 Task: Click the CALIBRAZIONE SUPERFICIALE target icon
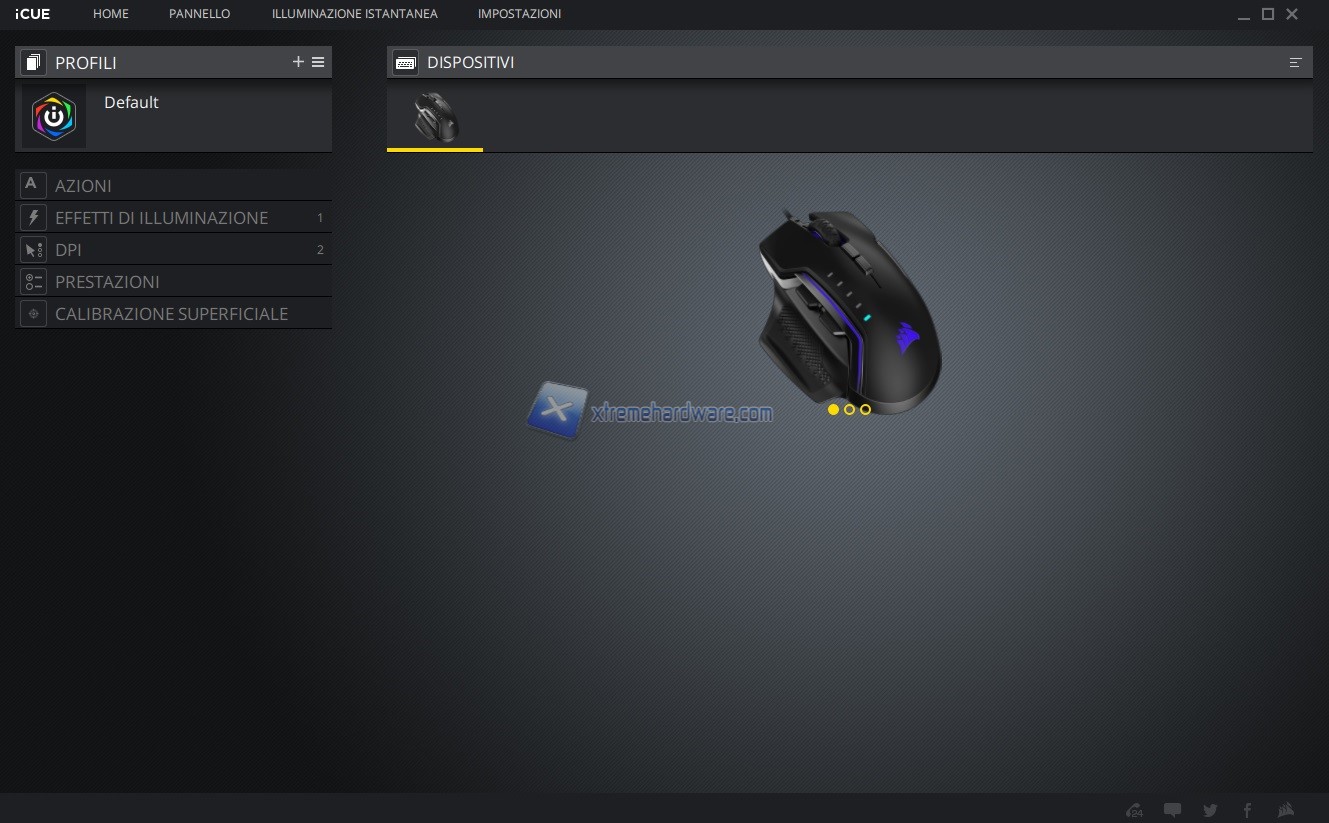(33, 314)
